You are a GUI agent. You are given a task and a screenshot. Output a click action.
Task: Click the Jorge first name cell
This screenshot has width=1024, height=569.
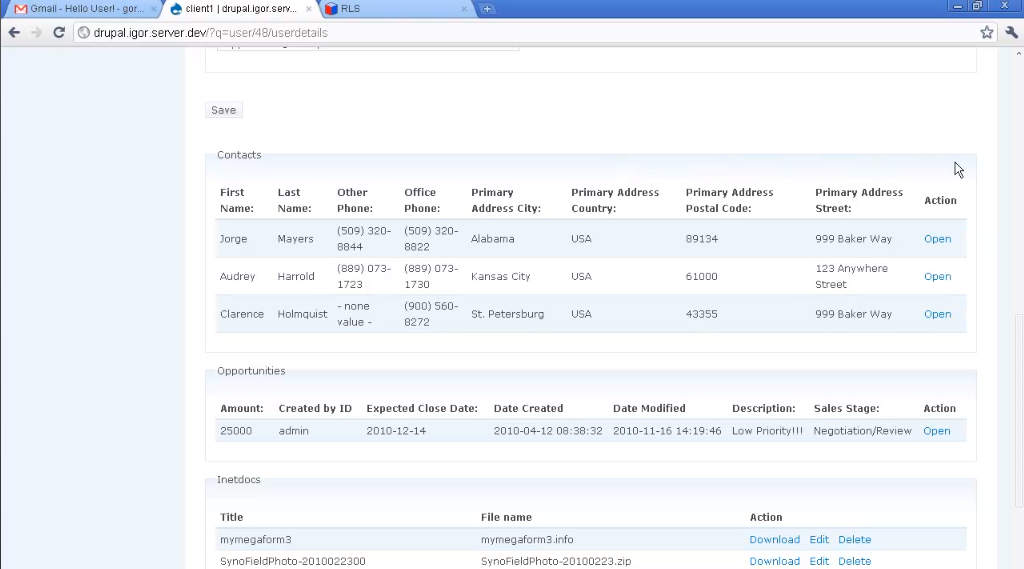[x=233, y=238]
